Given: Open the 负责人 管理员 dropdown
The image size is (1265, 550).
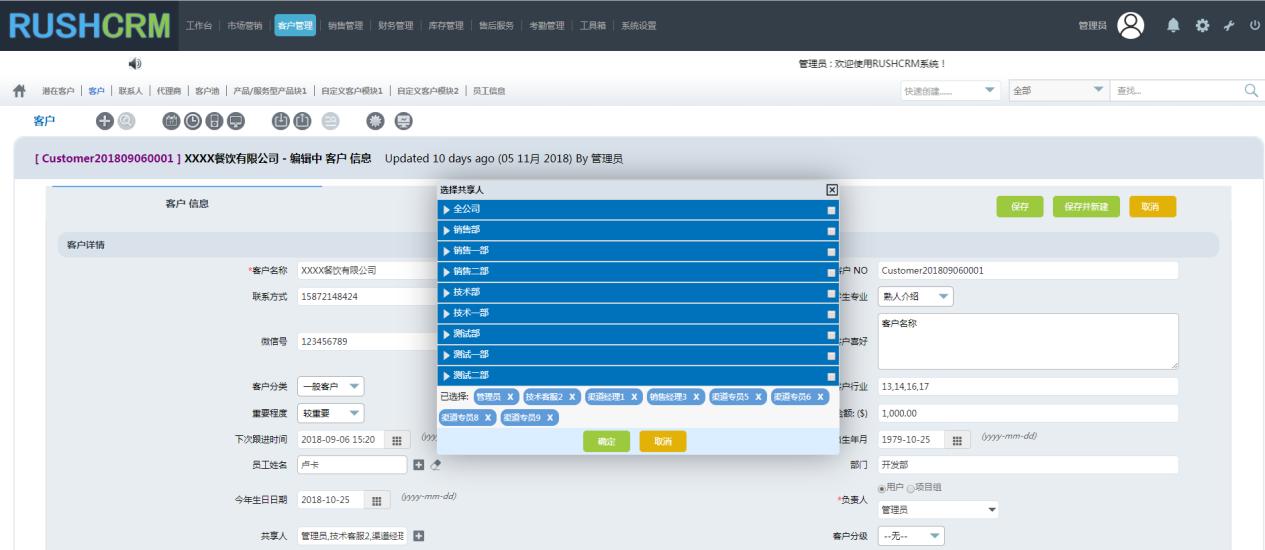Looking at the screenshot, I should coord(940,509).
